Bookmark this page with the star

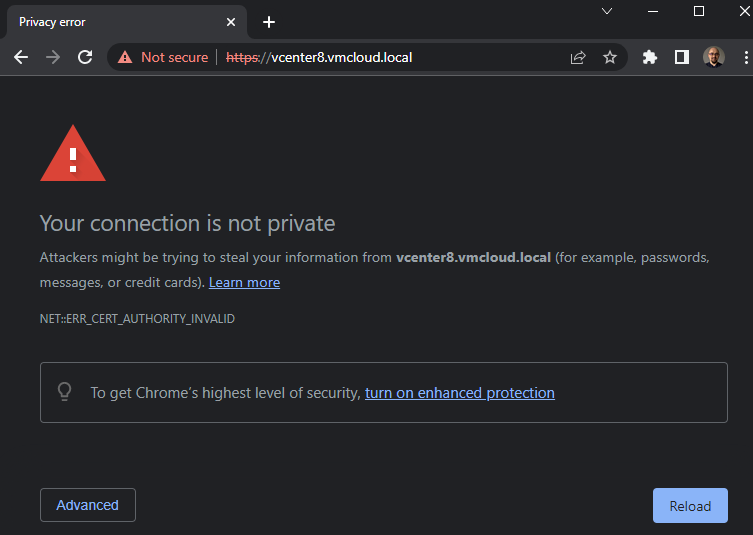coord(610,57)
